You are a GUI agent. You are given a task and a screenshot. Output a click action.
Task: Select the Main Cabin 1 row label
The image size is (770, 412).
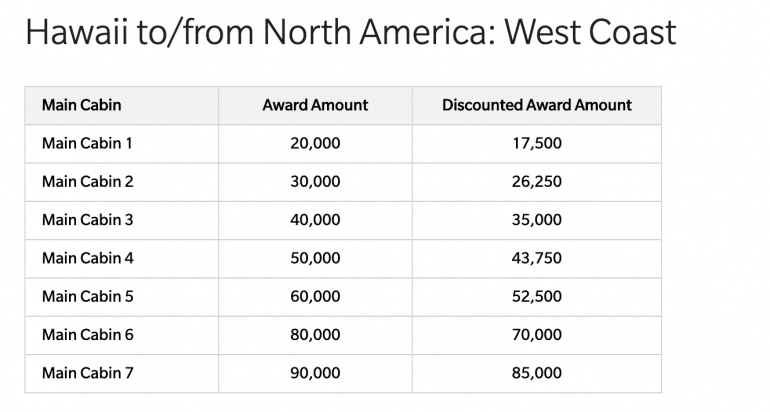click(x=87, y=143)
